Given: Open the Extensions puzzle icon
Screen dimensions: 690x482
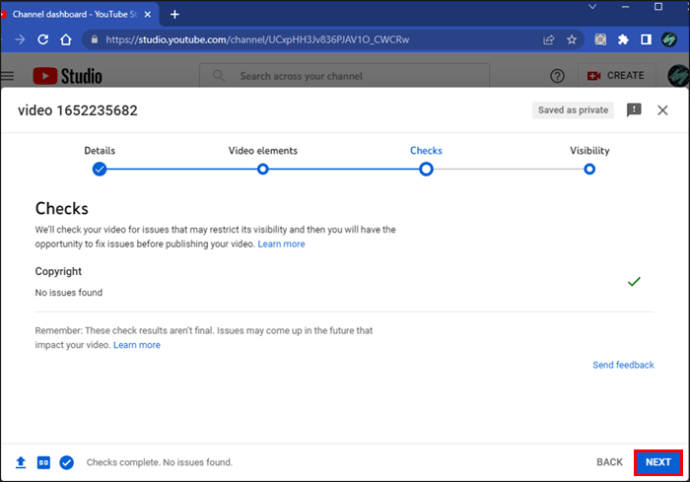Looking at the screenshot, I should coord(623,40).
